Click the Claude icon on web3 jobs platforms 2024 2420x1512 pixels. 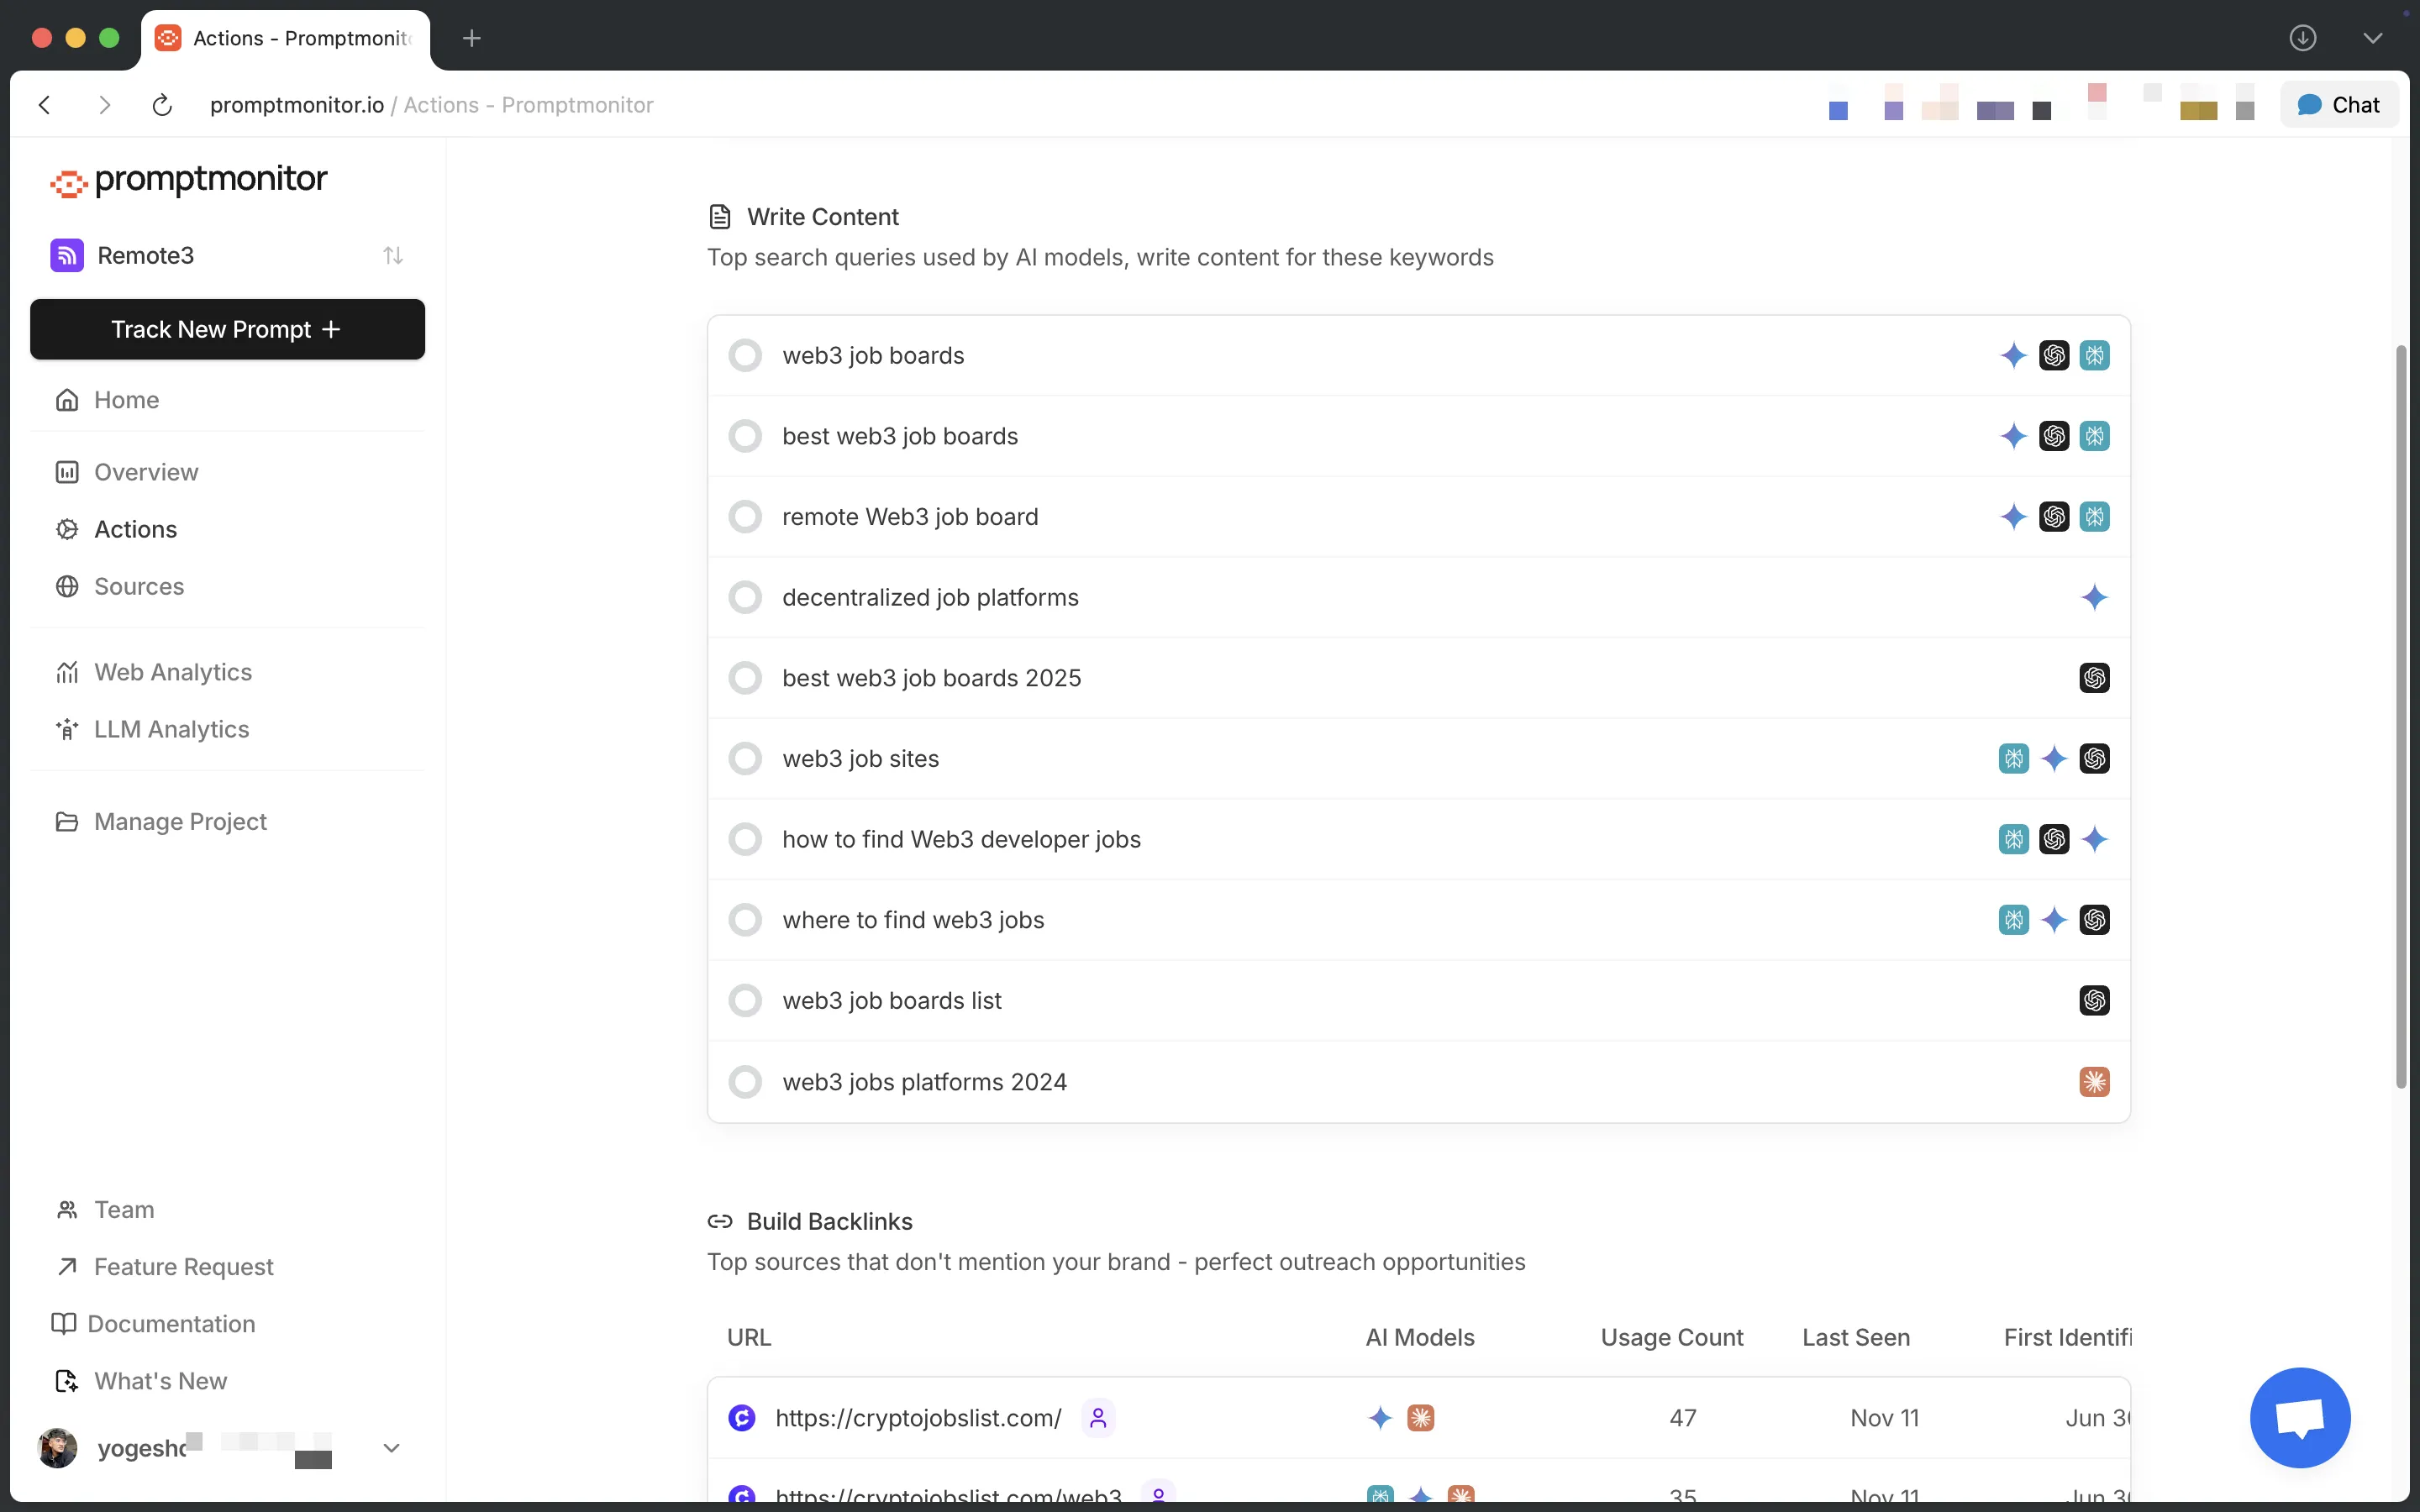[2095, 1081]
